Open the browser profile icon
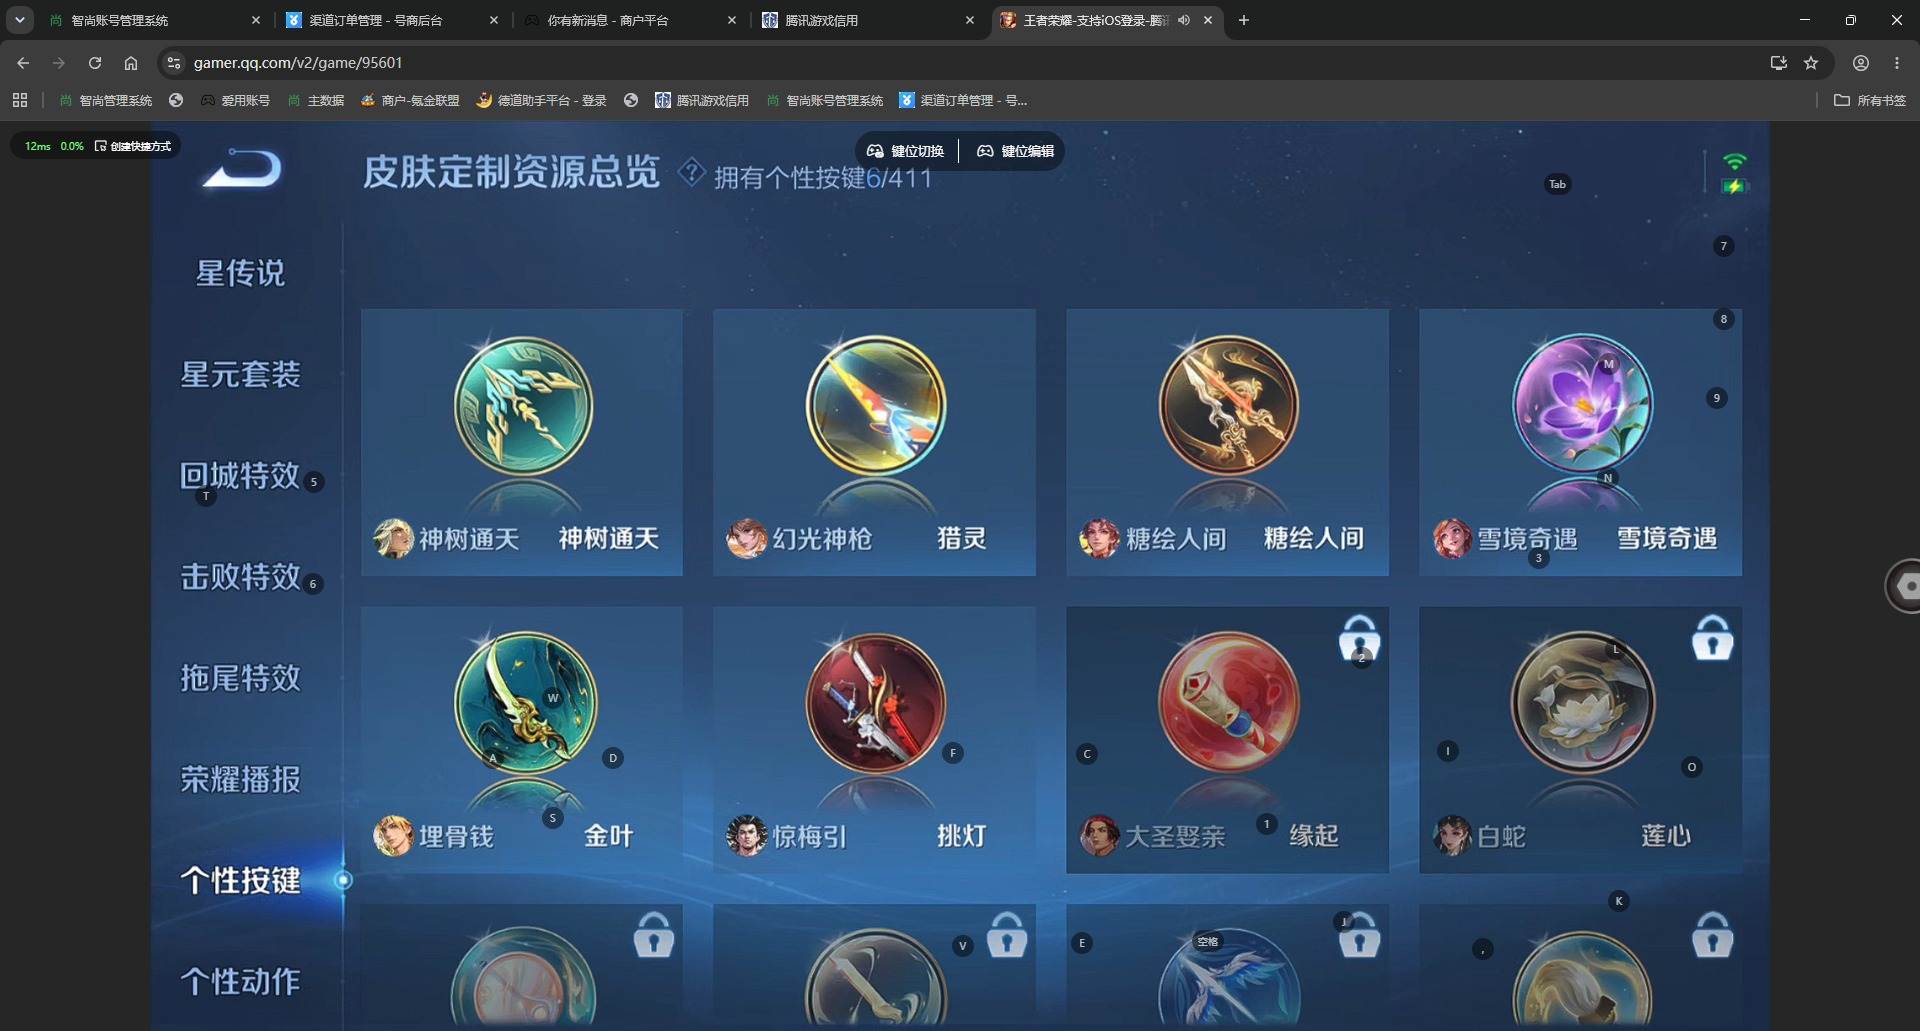Screen dimensions: 1920x1031 coord(1861,63)
